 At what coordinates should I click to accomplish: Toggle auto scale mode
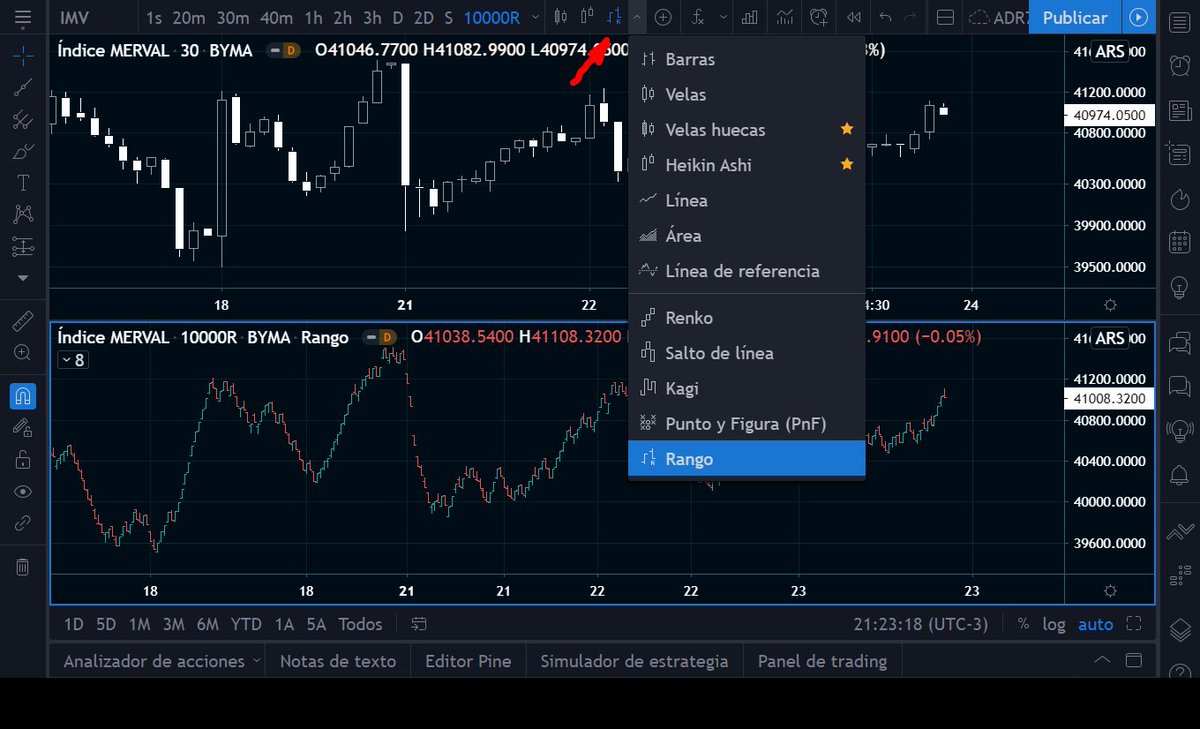(1095, 624)
